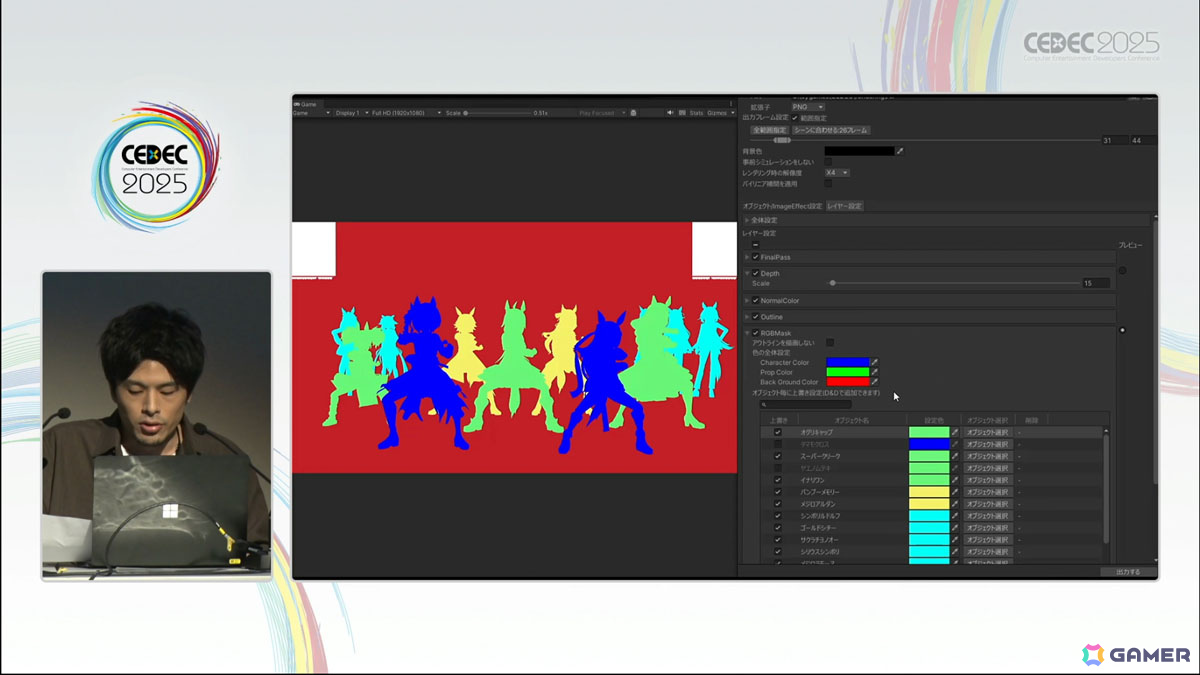Switch to オブジェクト/ImageEffect設定 tab

(782, 206)
